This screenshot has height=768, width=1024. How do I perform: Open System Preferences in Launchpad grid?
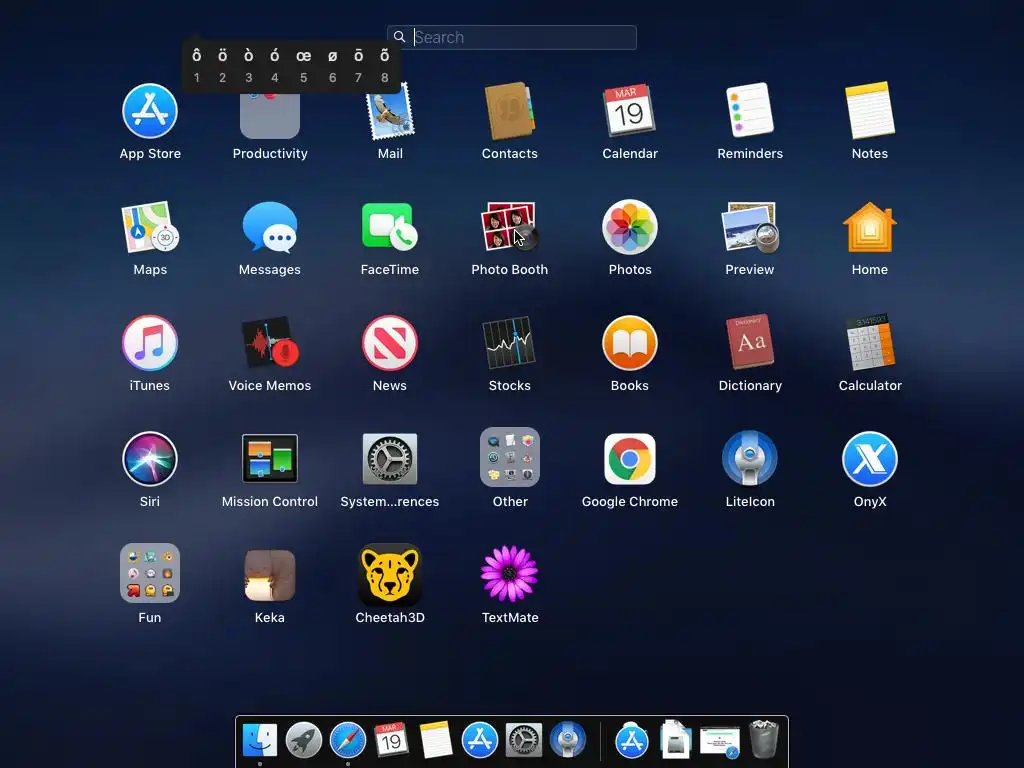click(390, 458)
